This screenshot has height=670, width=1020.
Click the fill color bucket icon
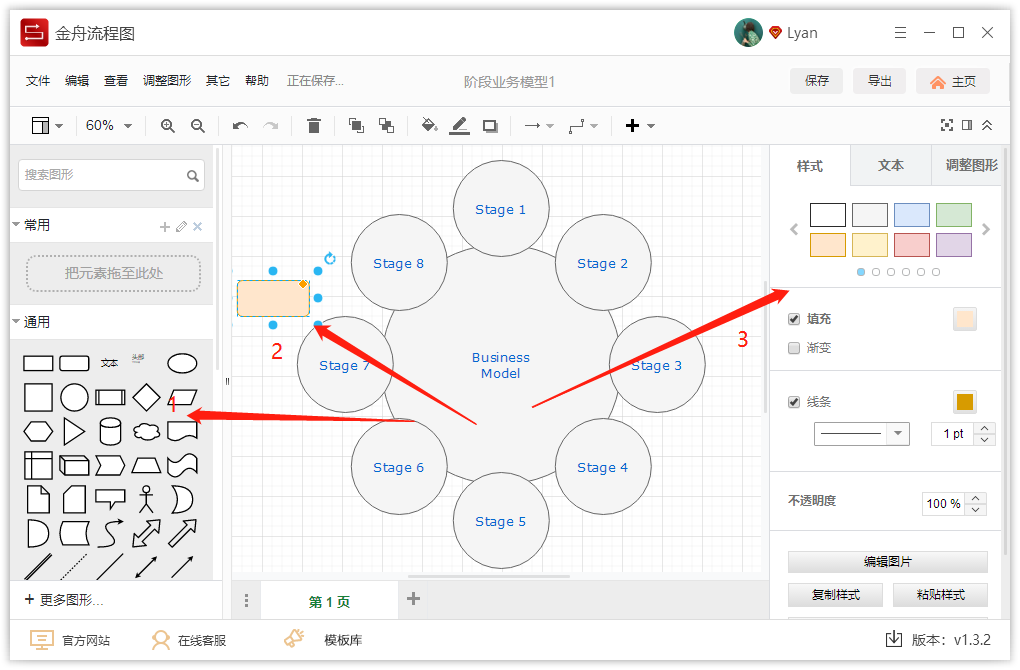(x=429, y=125)
